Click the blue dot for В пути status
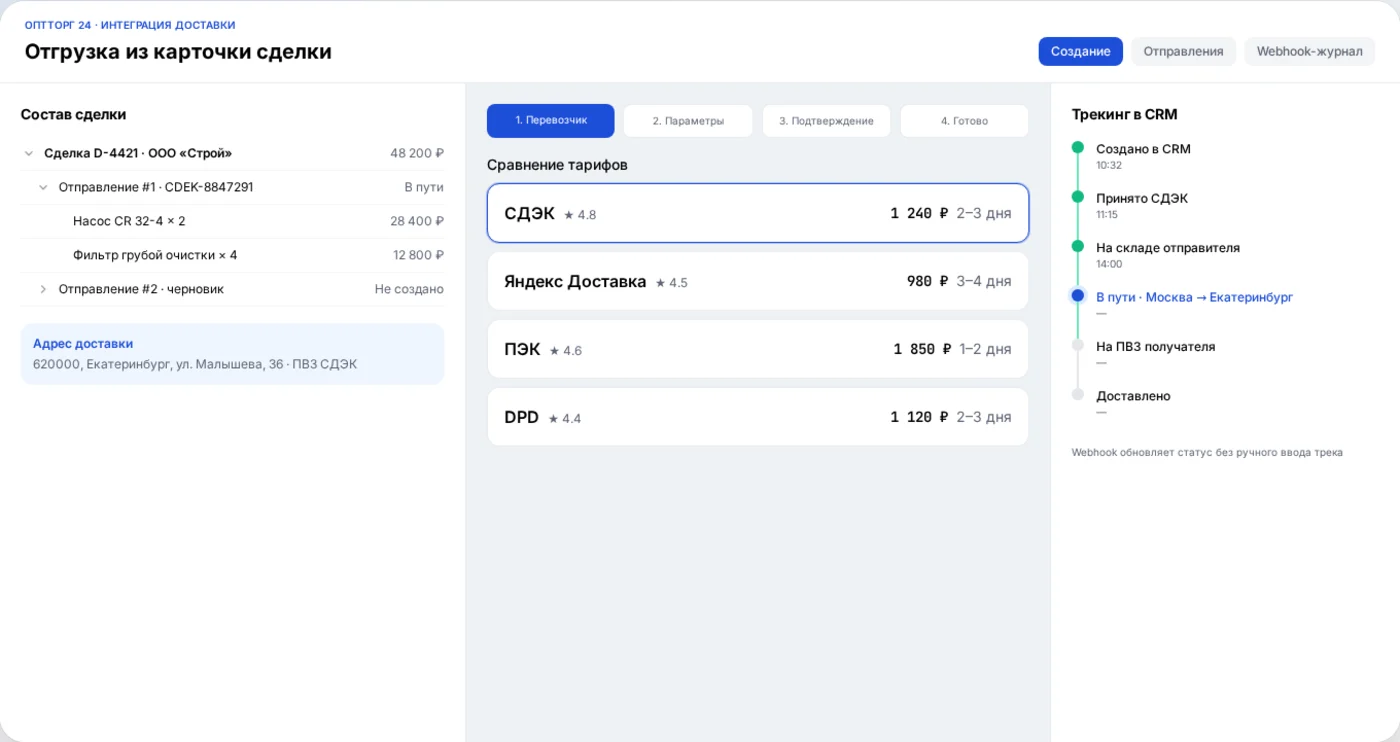 [1077, 296]
